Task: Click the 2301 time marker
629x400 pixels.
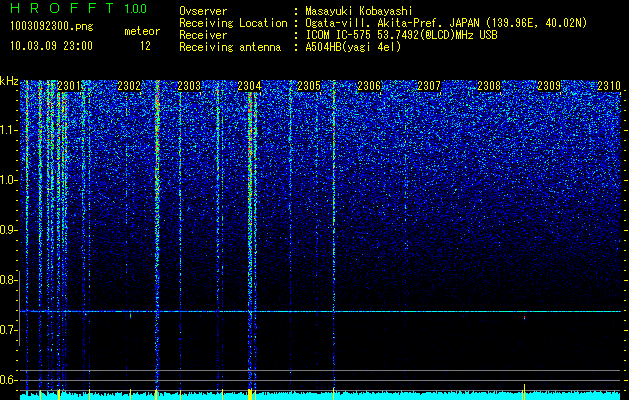Action: [x=69, y=86]
